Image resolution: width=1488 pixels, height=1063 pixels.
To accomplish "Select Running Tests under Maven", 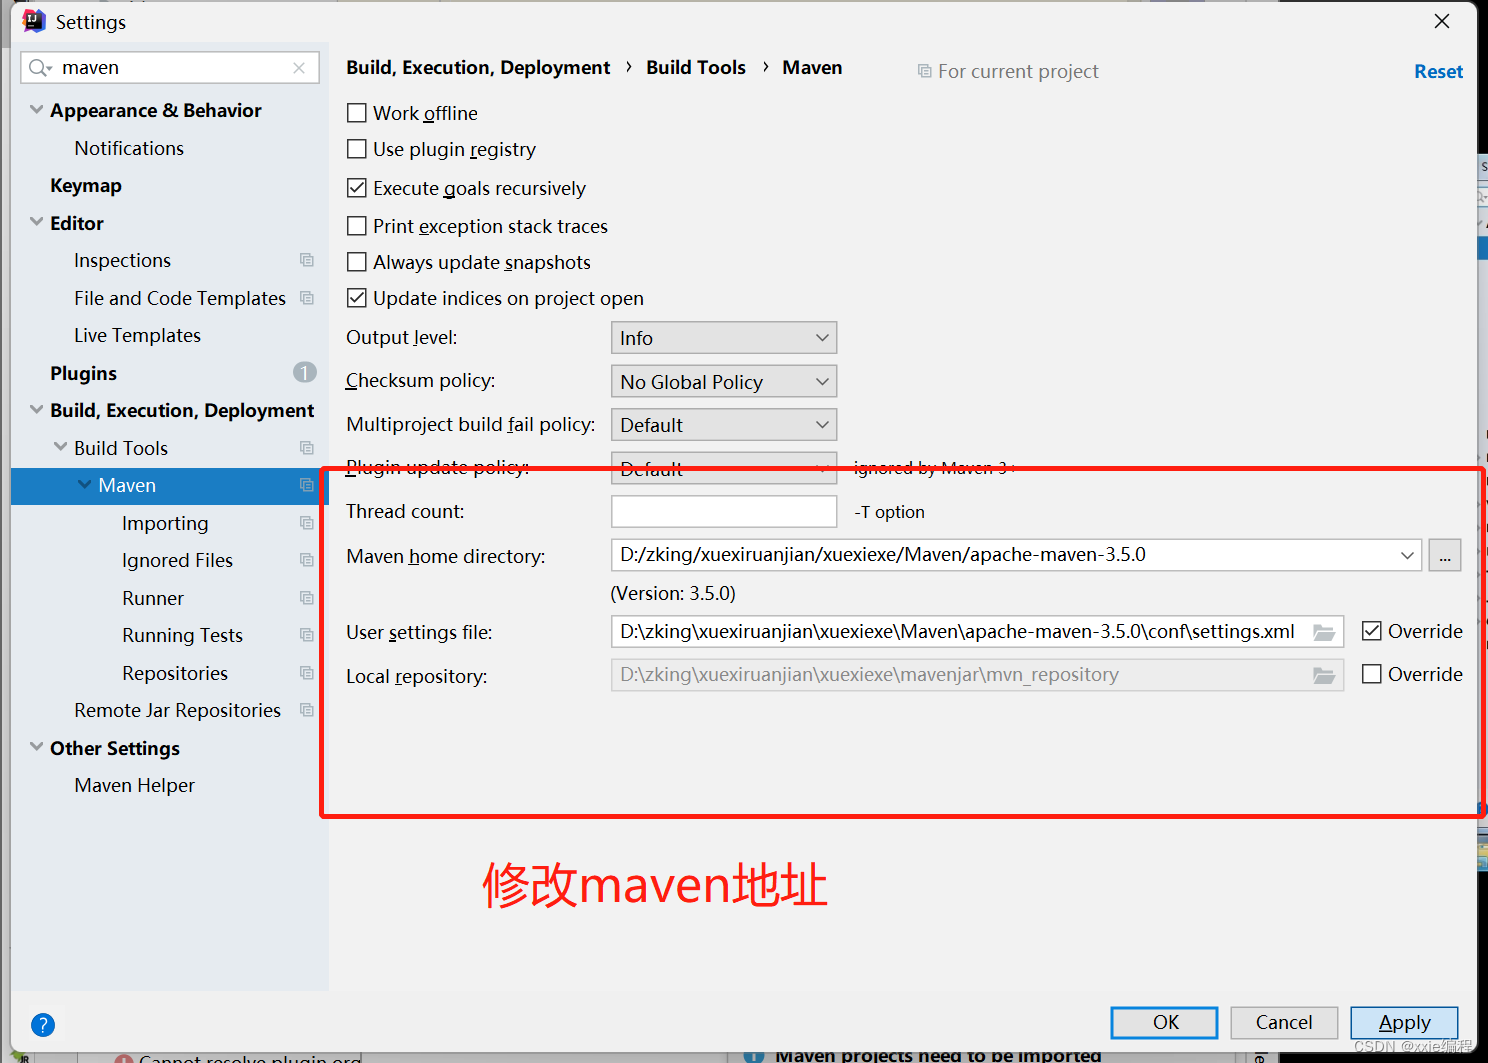I will coord(182,635).
